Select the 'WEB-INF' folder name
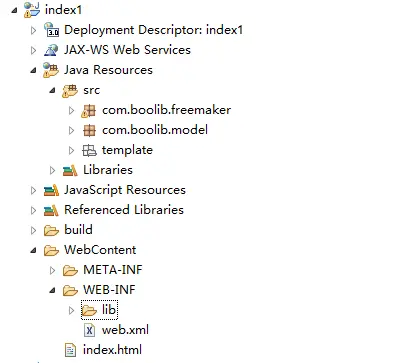This screenshot has width=408, height=363. (109, 290)
